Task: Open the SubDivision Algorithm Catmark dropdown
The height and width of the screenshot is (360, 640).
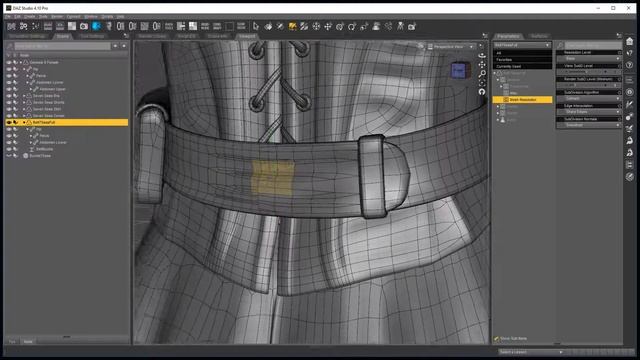Action: 589,98
